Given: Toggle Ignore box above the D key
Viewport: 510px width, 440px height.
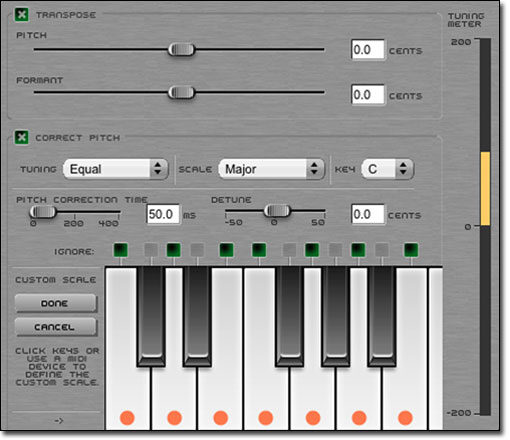Looking at the screenshot, I should click(174, 250).
